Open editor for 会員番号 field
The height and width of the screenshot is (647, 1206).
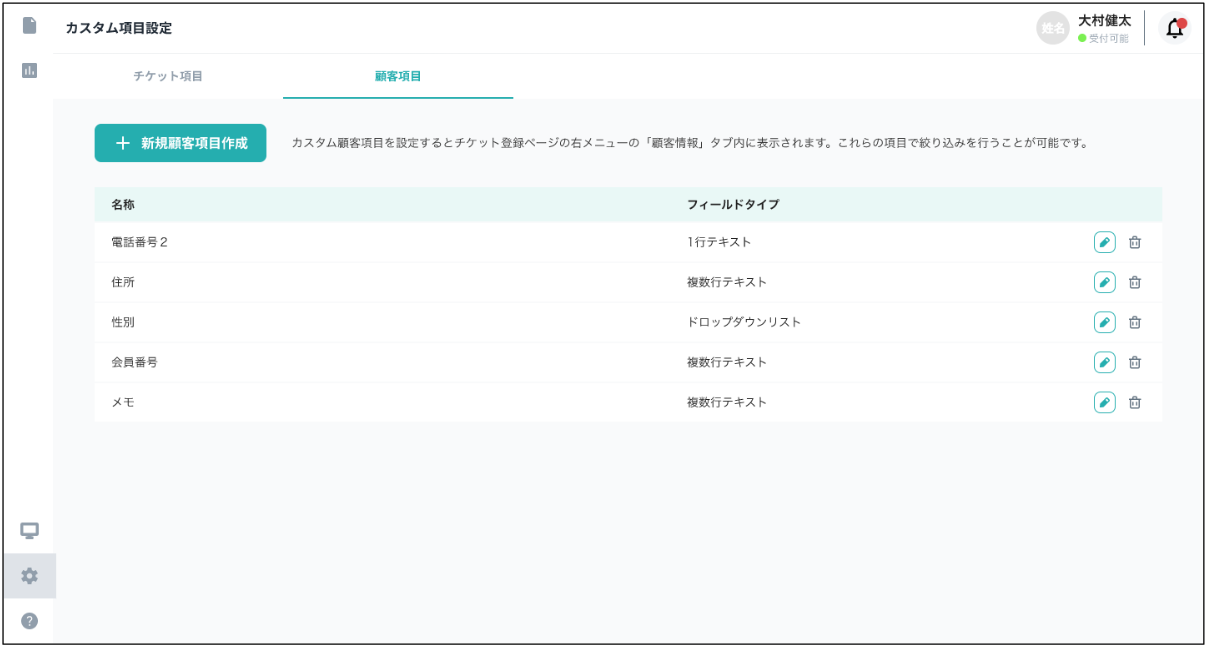pos(1104,362)
